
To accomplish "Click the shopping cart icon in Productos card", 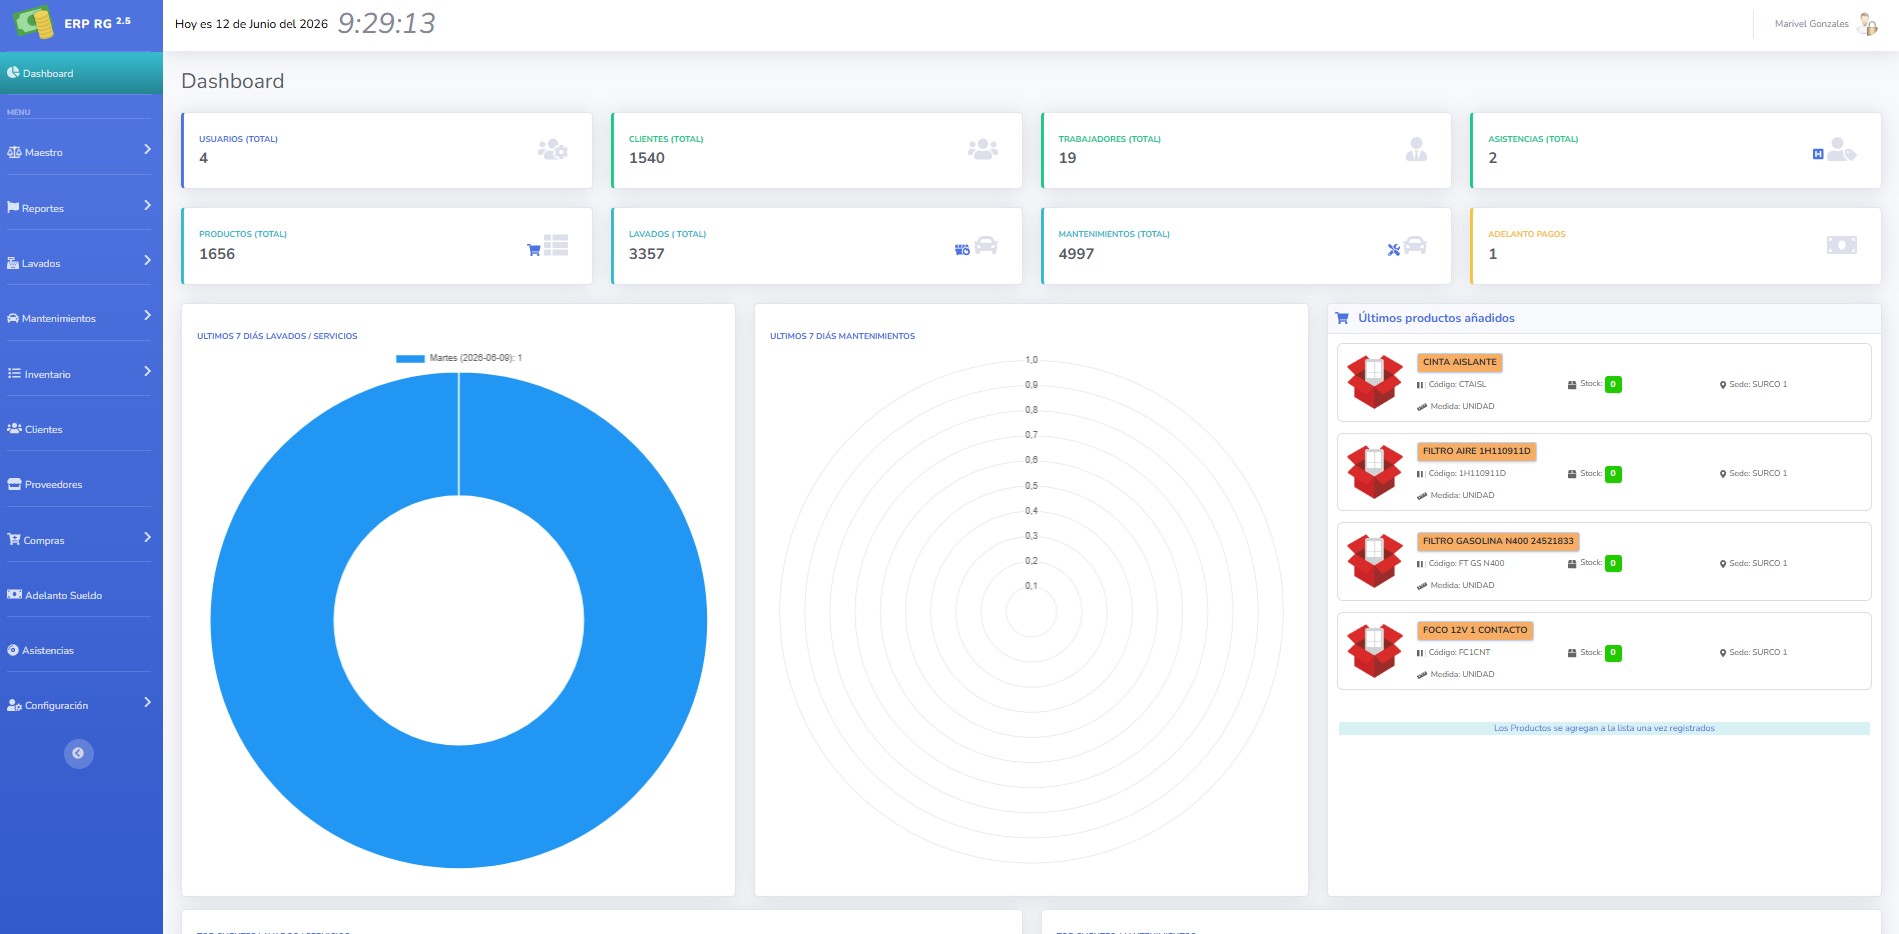I will [534, 250].
